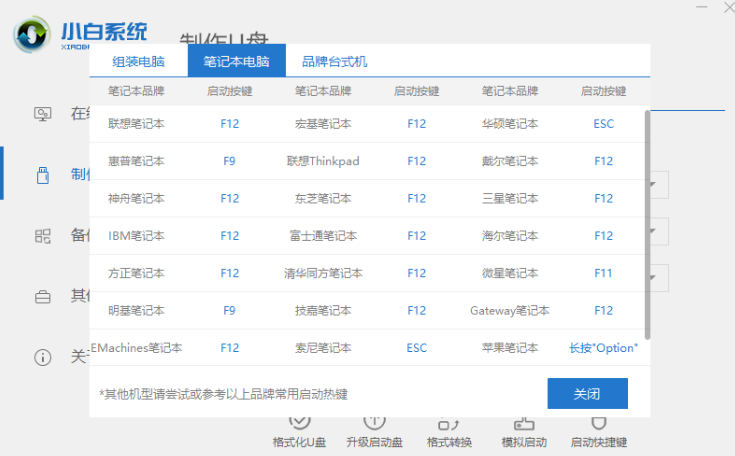
Task: Expand the second dropdown arrow behind the dialog
Action: [652, 231]
